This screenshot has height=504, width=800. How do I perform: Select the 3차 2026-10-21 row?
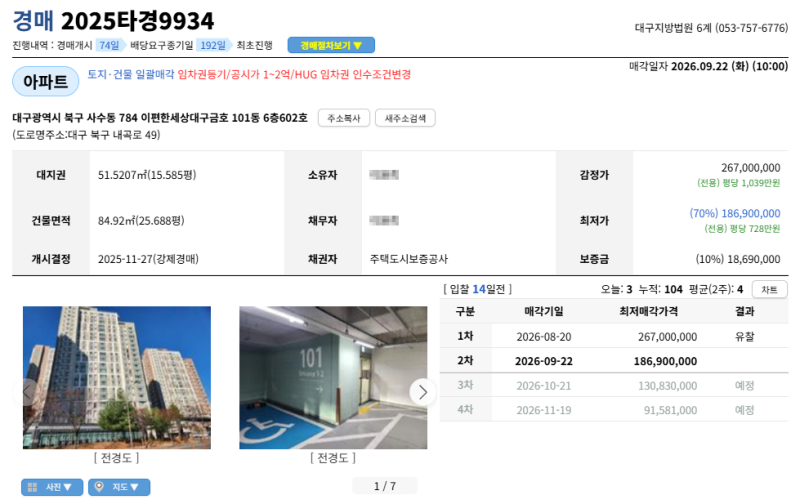coord(614,386)
